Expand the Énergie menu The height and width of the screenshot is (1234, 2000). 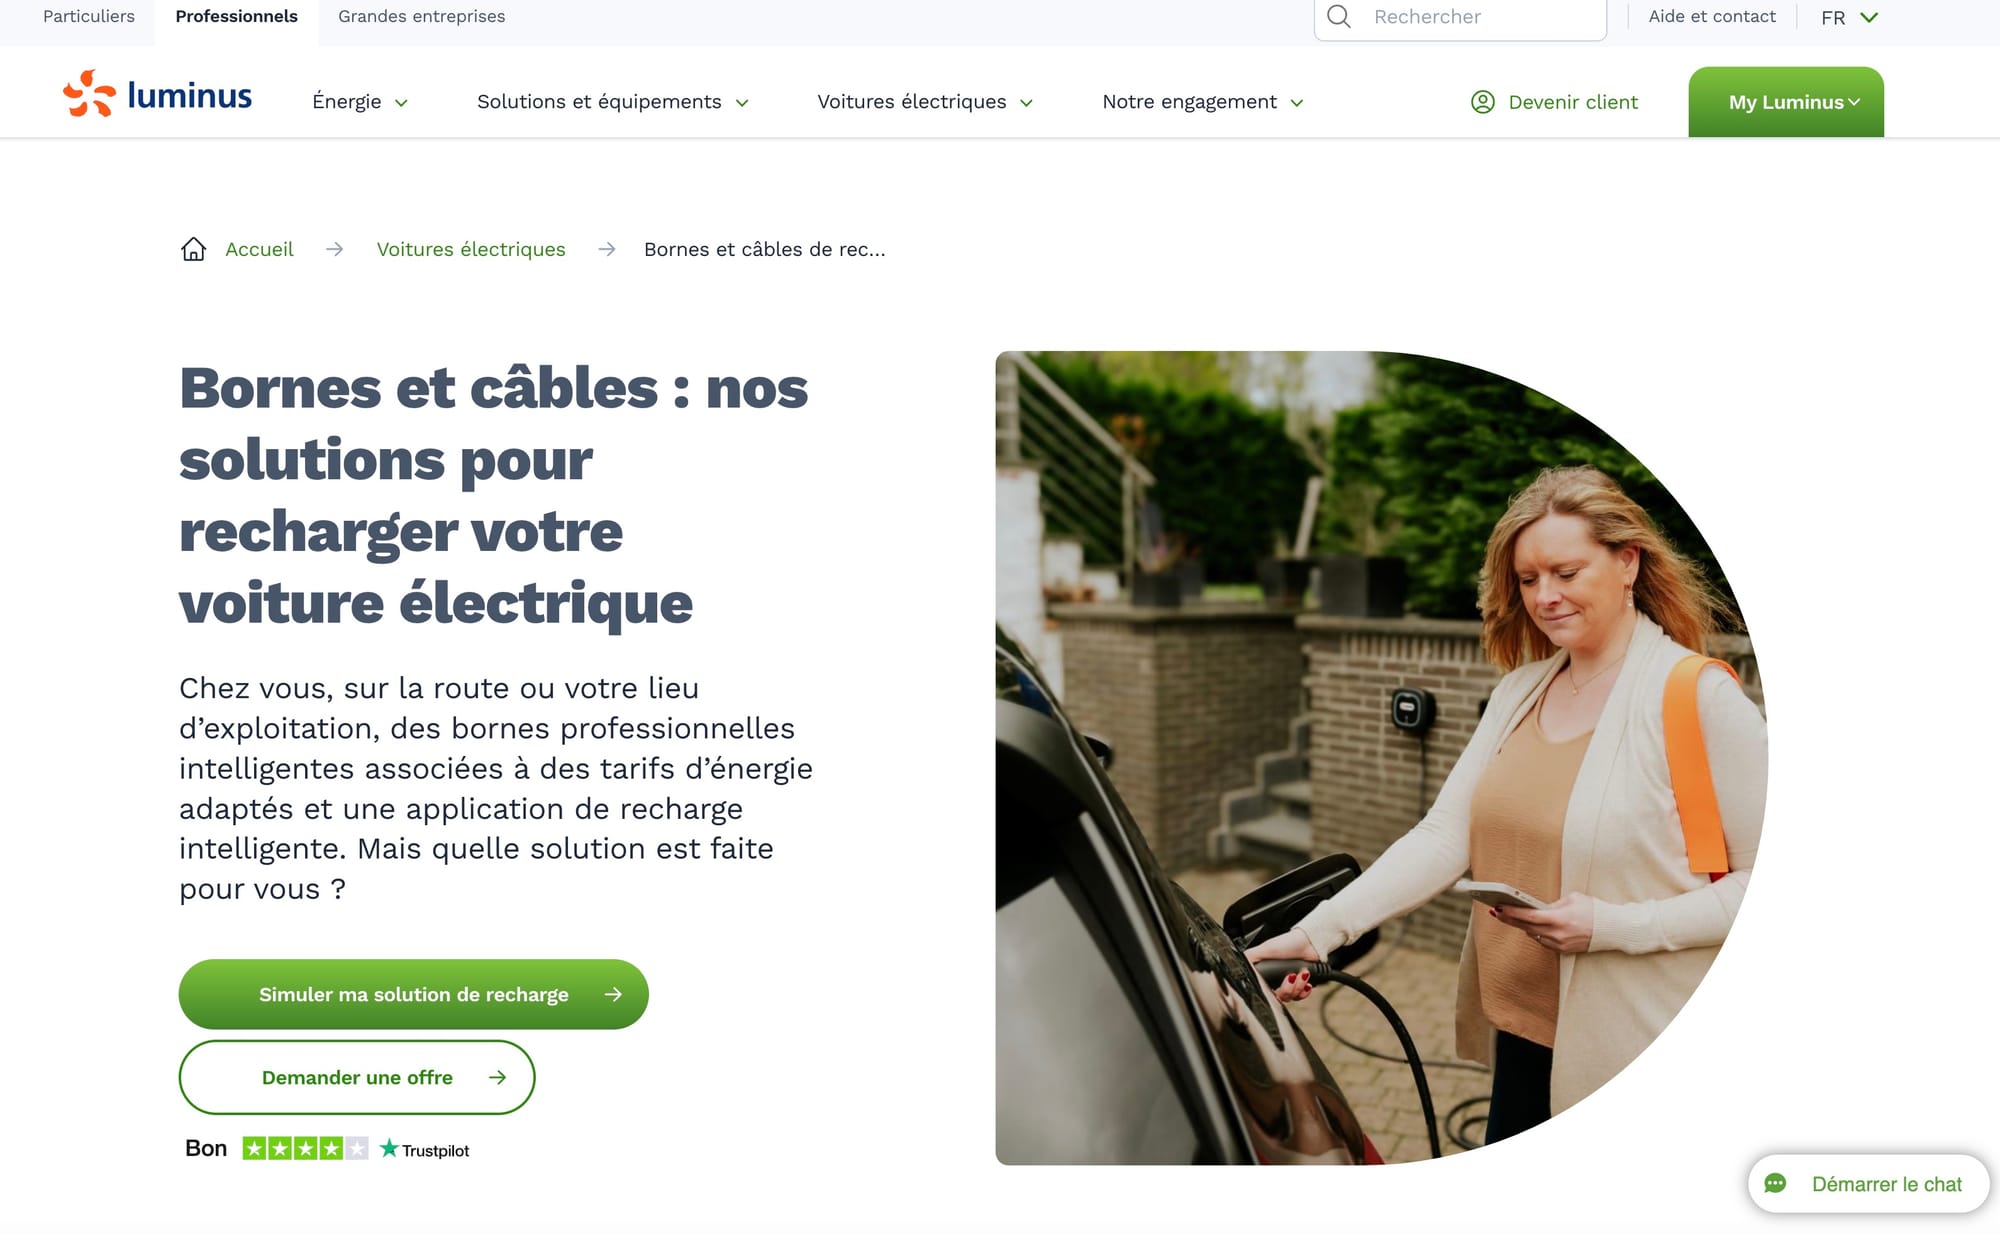(x=360, y=102)
